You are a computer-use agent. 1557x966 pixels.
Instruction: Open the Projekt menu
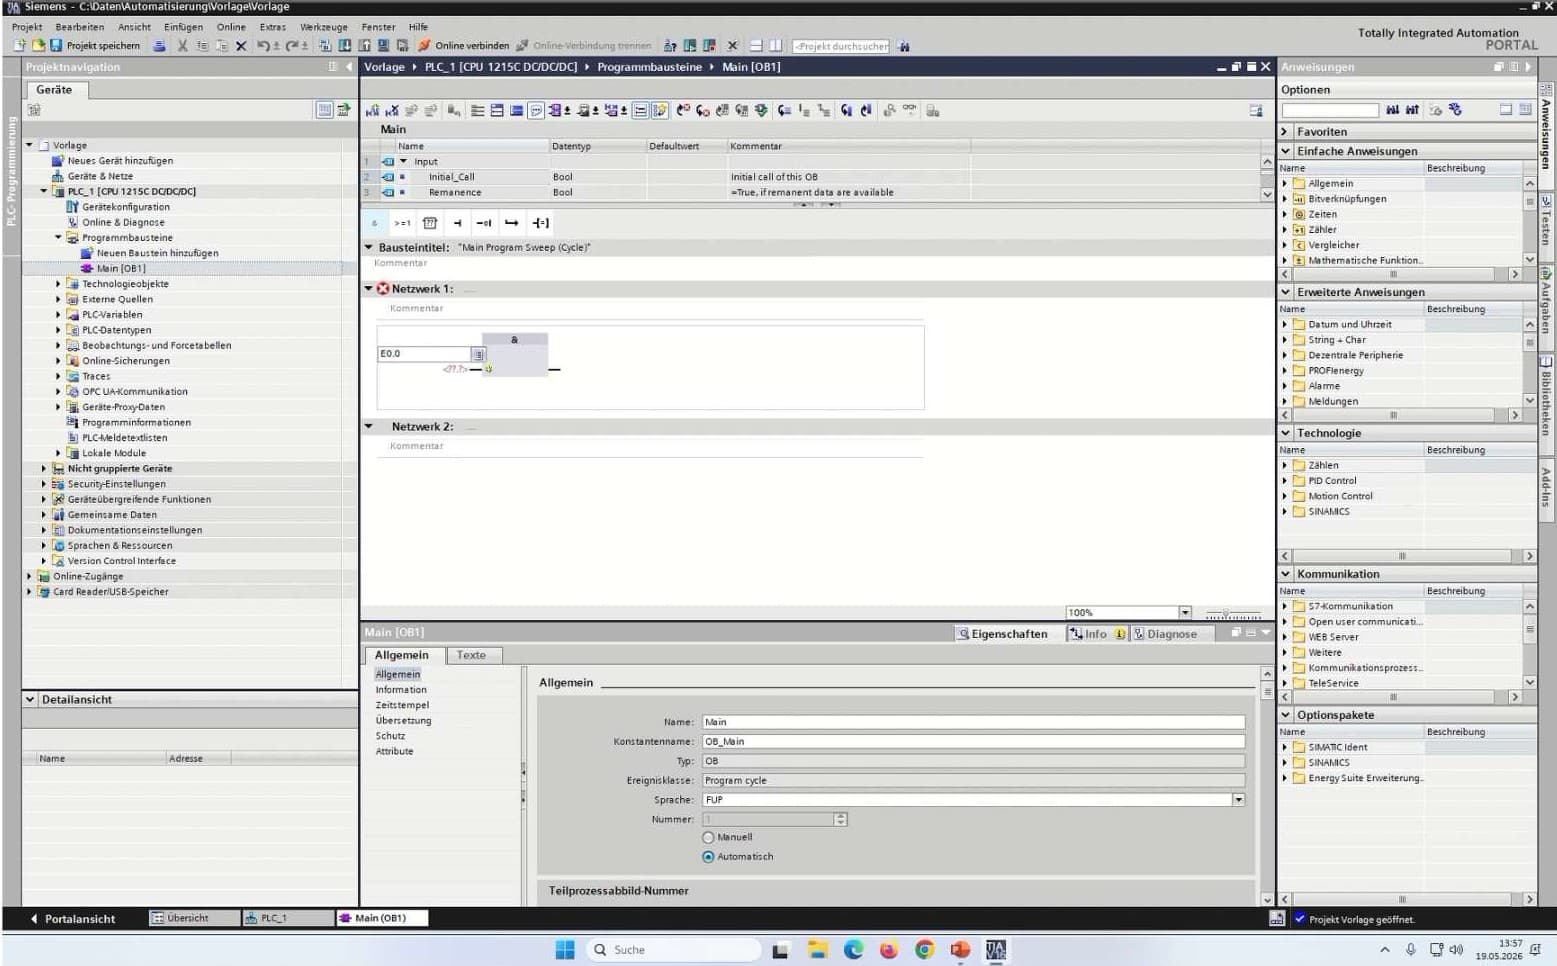pos(27,27)
